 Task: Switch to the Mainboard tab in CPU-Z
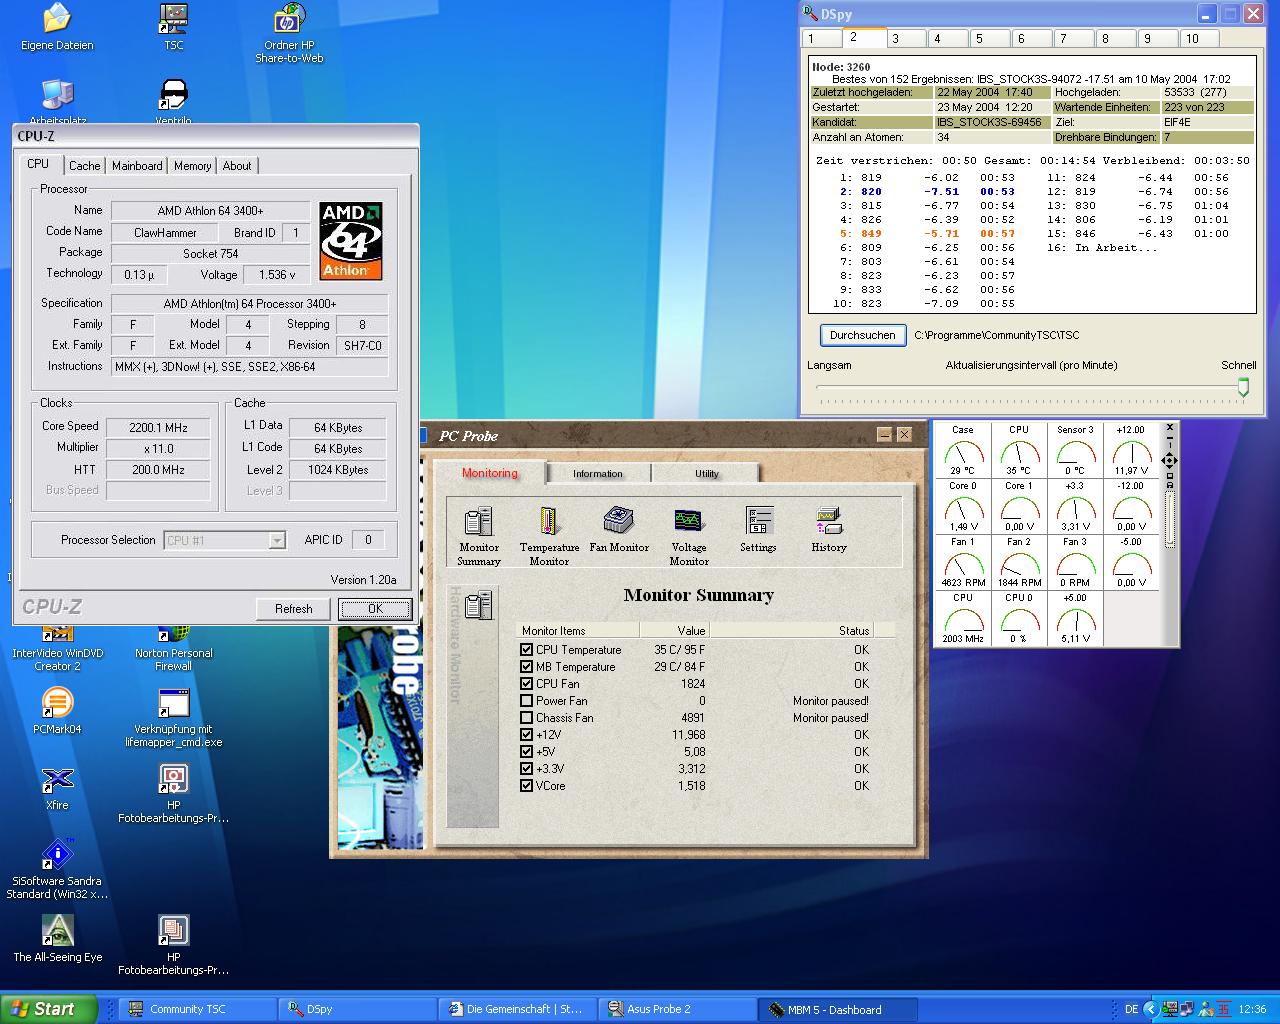pyautogui.click(x=137, y=166)
